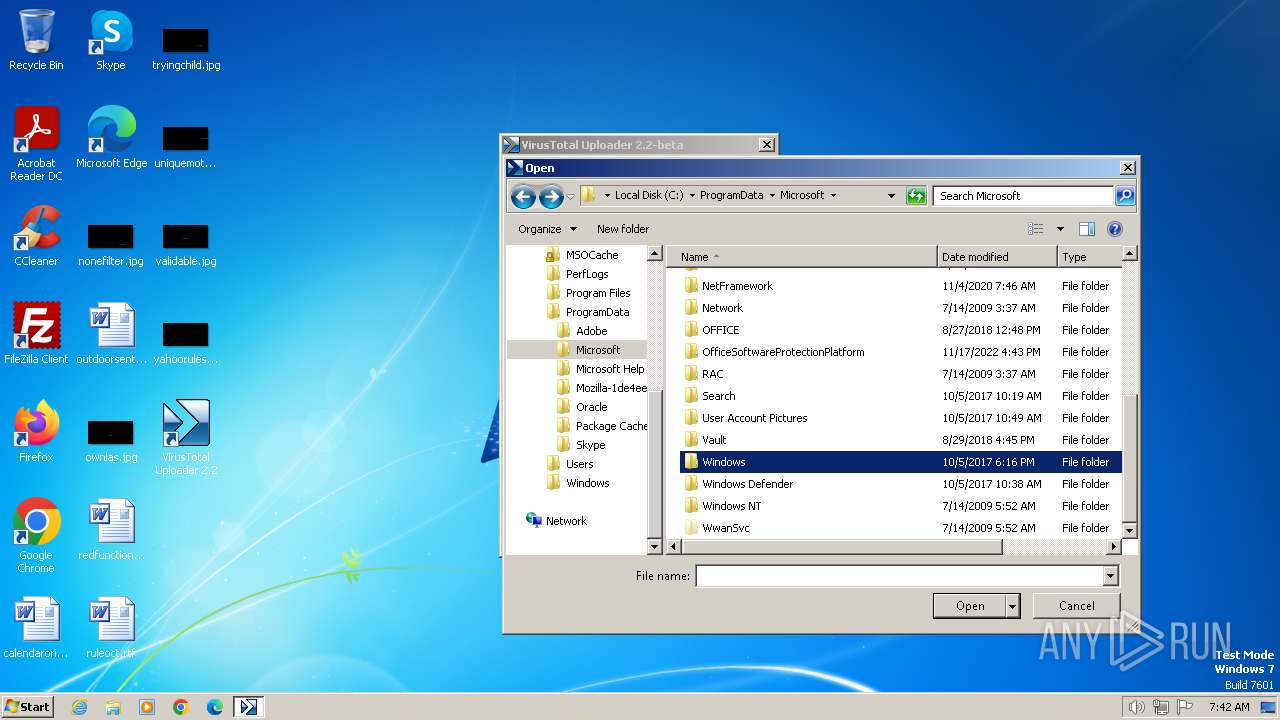Sort by the Name column header

802,257
